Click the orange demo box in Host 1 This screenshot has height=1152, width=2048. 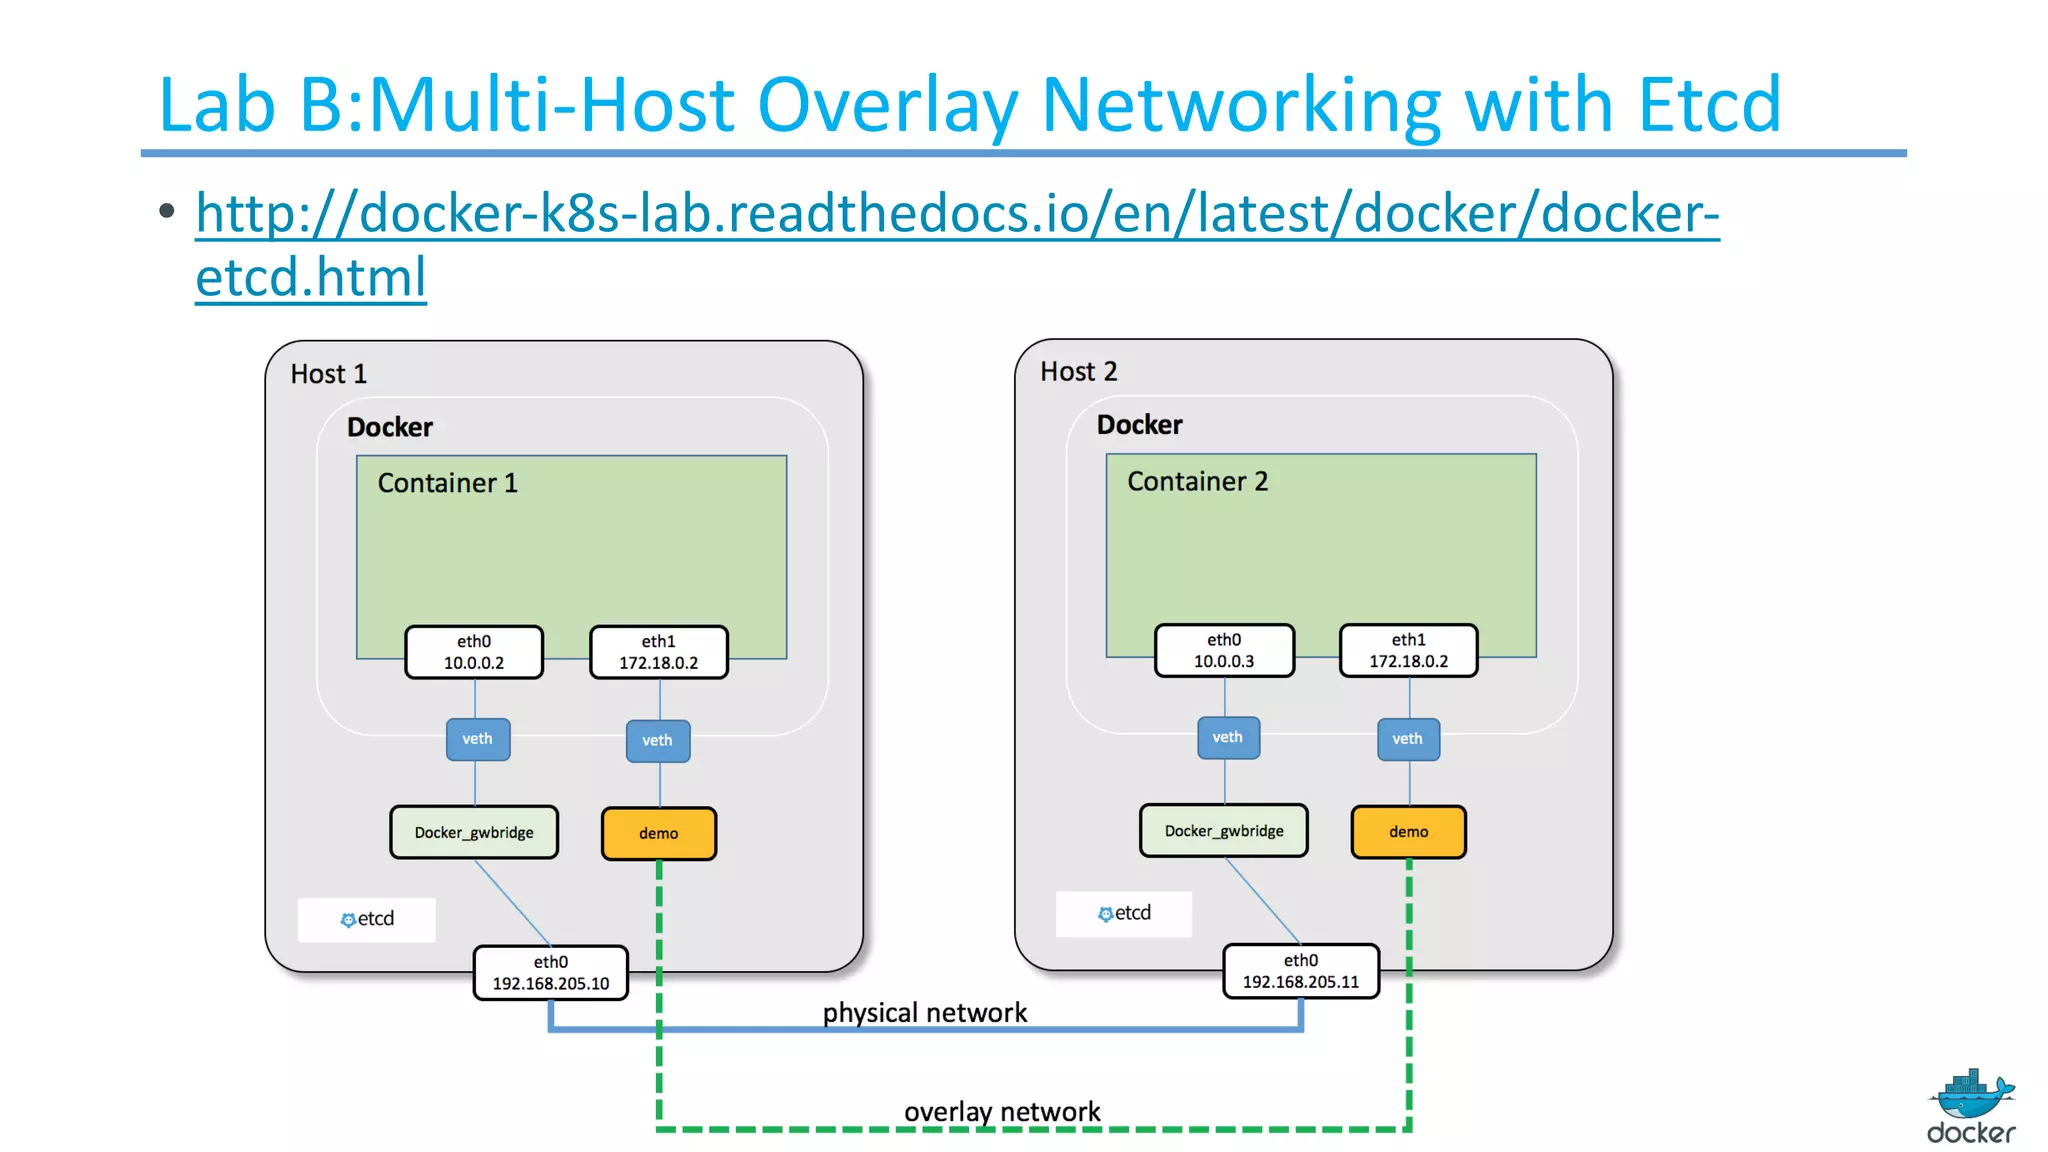click(658, 833)
